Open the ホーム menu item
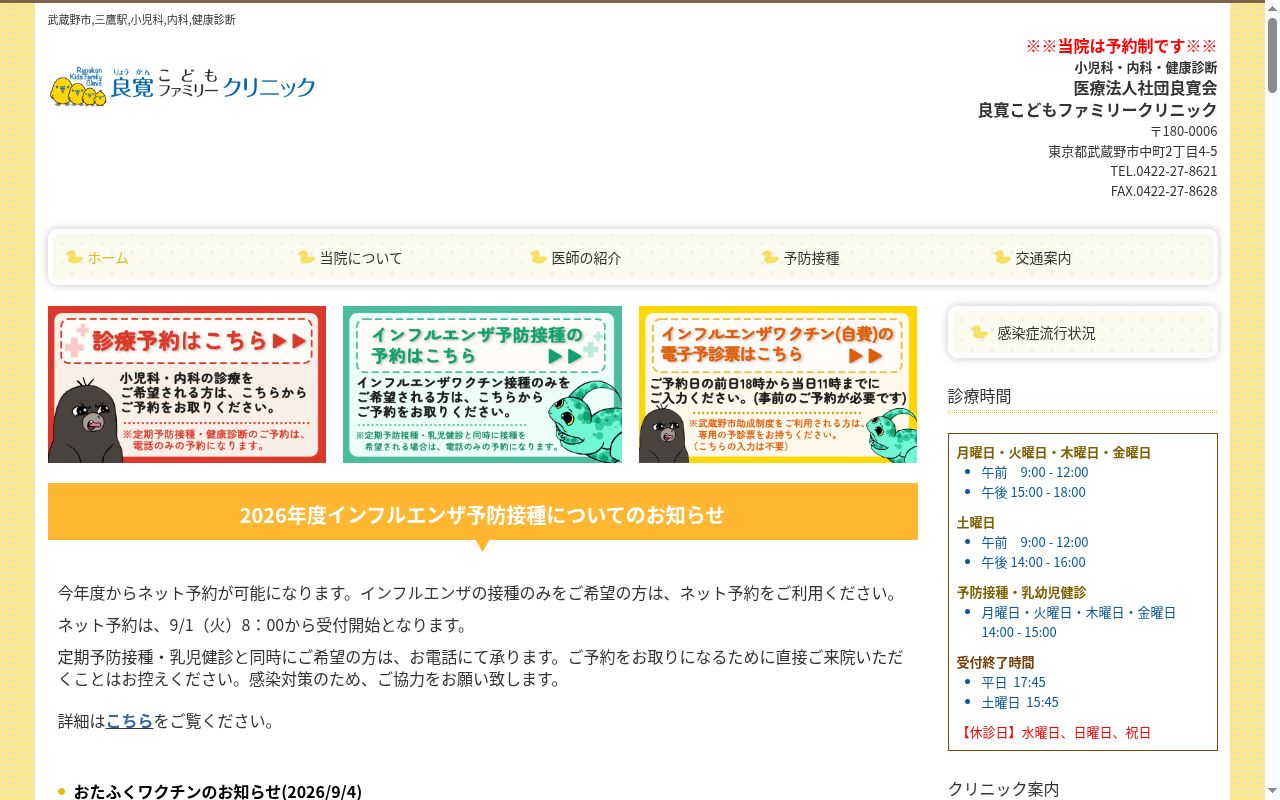The image size is (1280, 800). [108, 258]
